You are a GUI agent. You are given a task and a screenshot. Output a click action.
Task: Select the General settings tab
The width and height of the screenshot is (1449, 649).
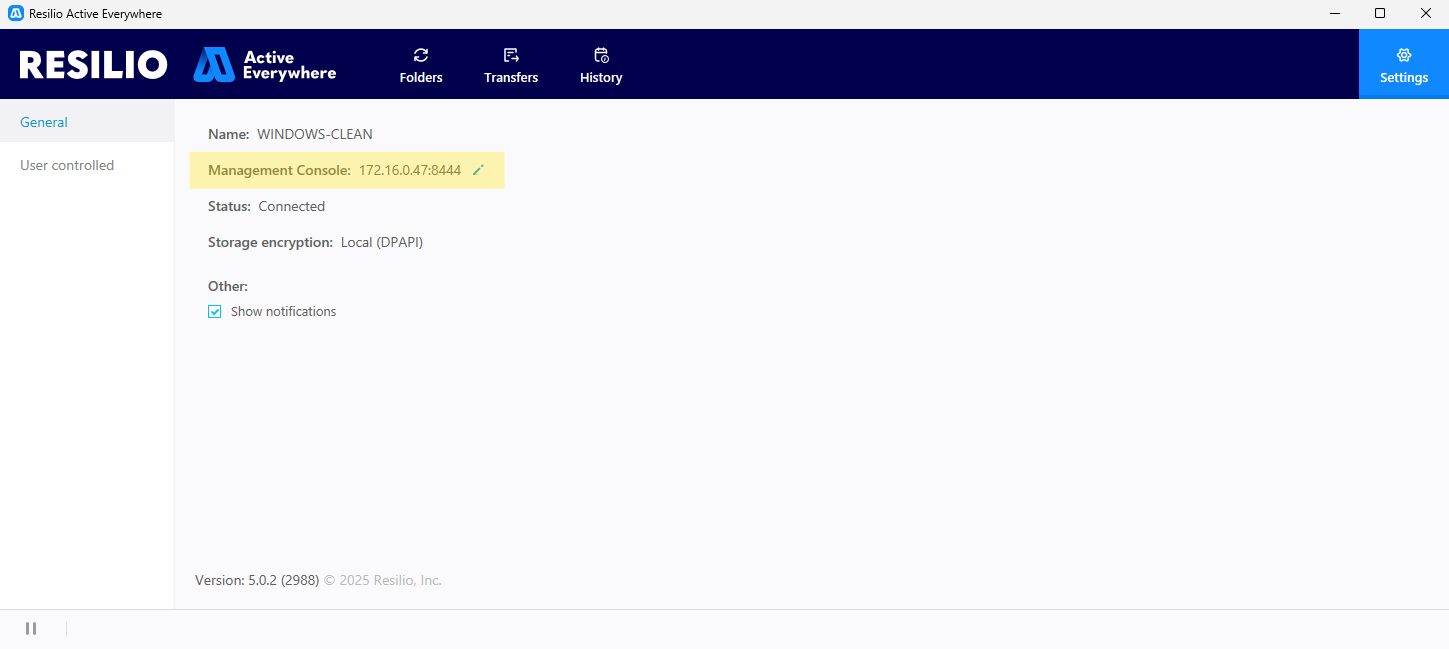pos(44,122)
